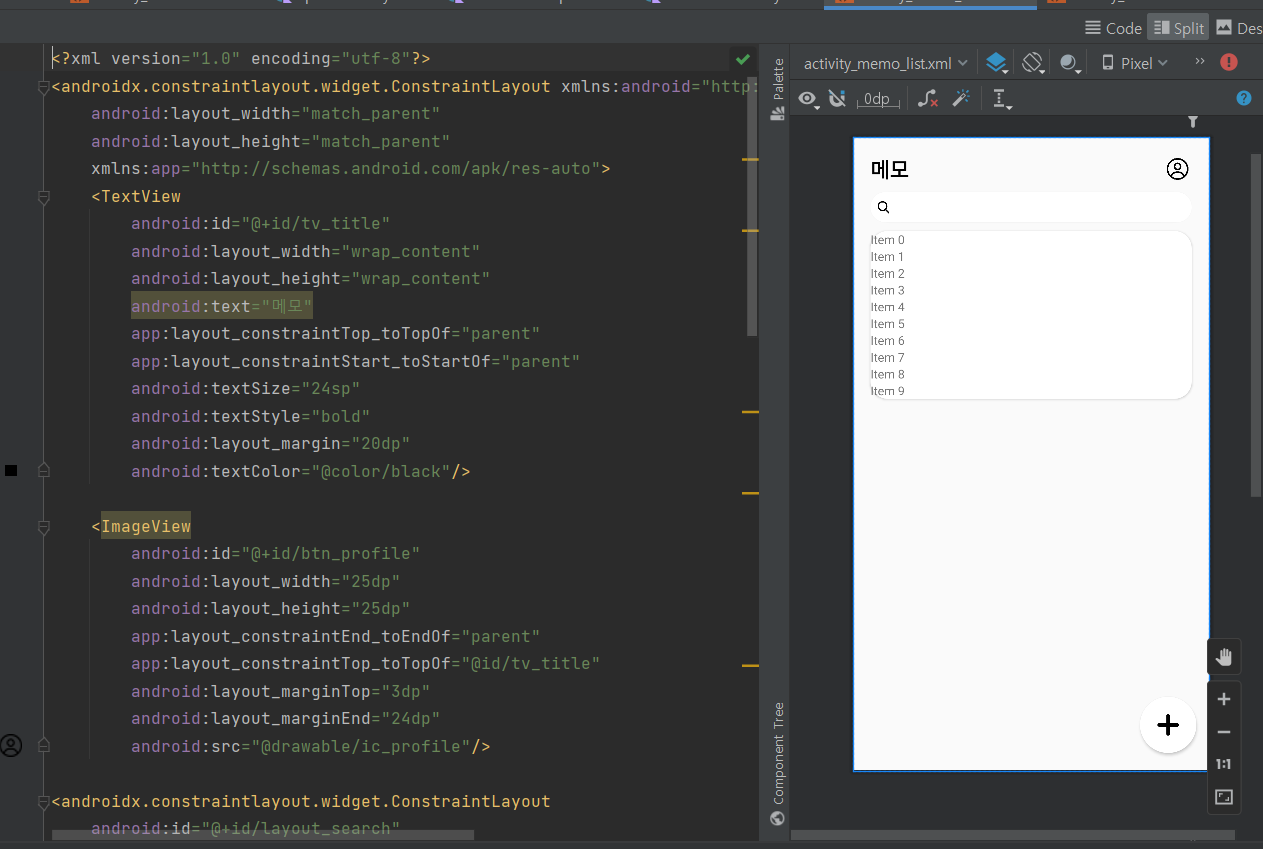Collapse TextView tag fold marker

[x=43, y=198]
